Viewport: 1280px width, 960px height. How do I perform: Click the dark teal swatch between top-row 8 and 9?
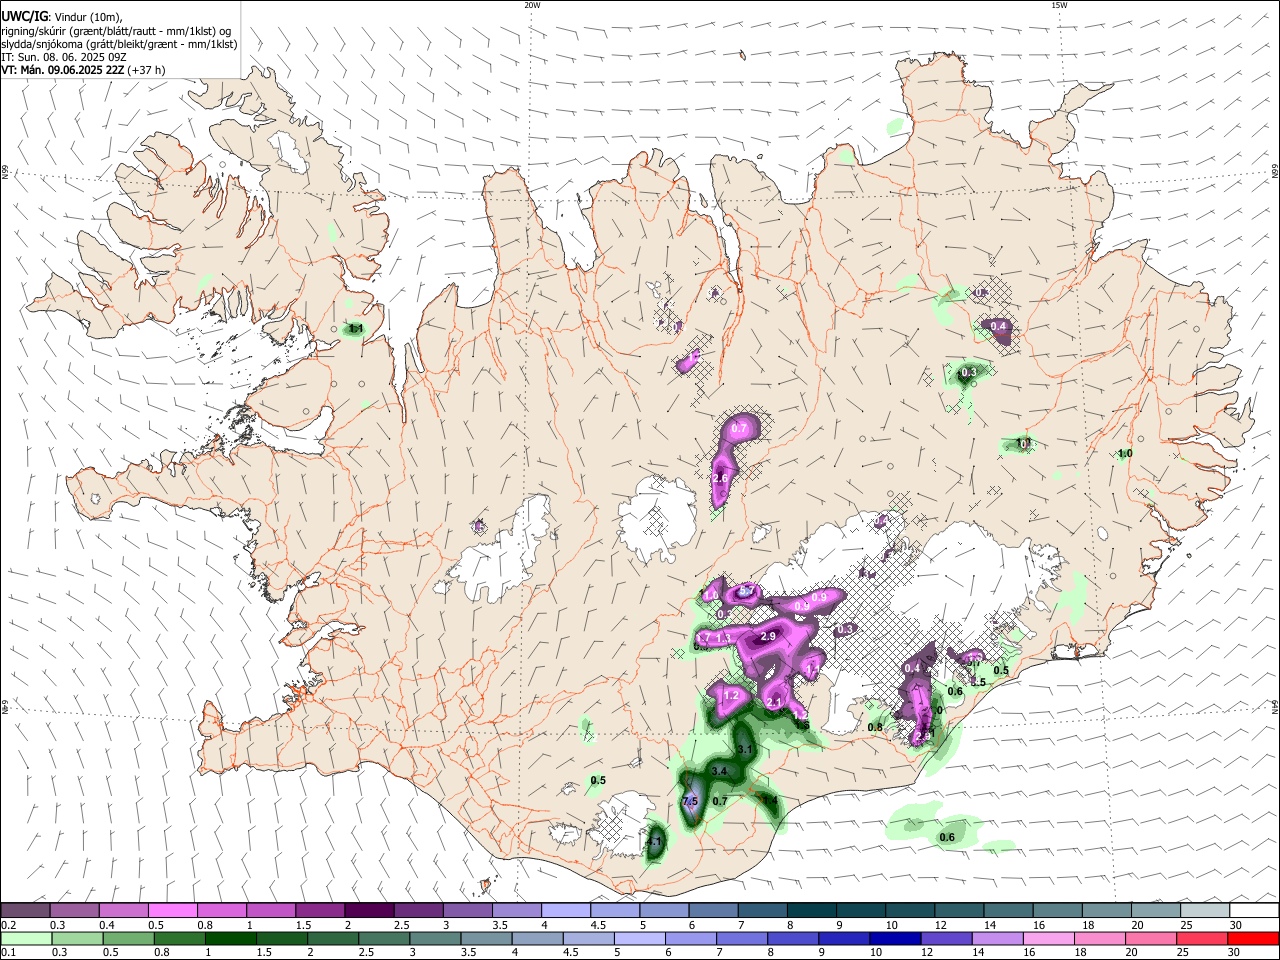click(811, 910)
